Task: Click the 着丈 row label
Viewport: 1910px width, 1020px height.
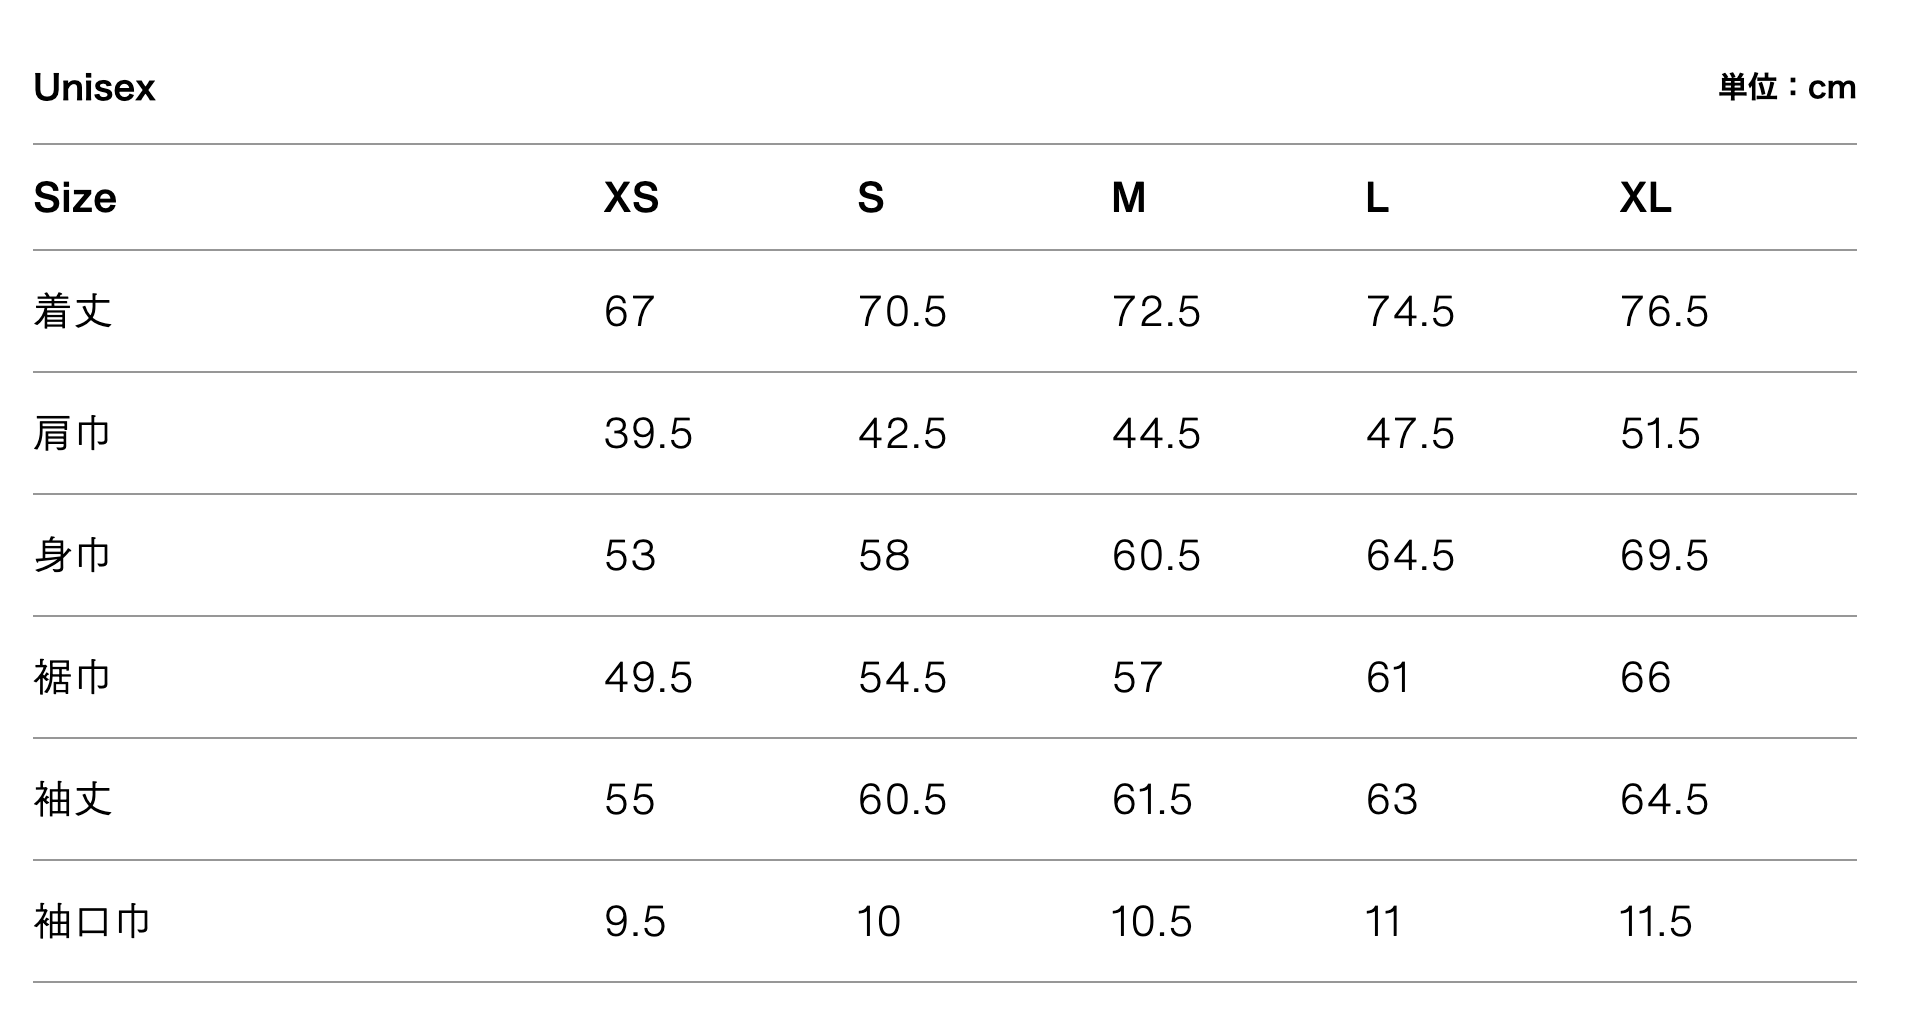Action: (x=73, y=311)
